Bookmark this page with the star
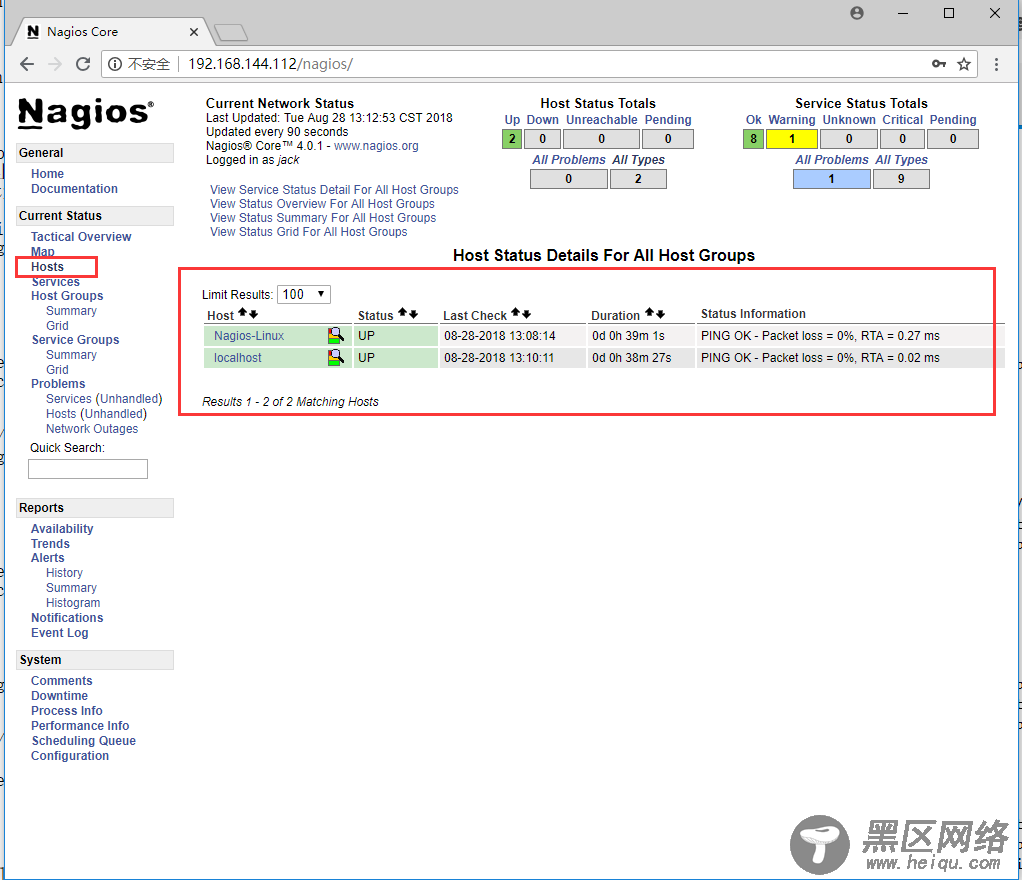This screenshot has height=880, width=1022. (964, 64)
